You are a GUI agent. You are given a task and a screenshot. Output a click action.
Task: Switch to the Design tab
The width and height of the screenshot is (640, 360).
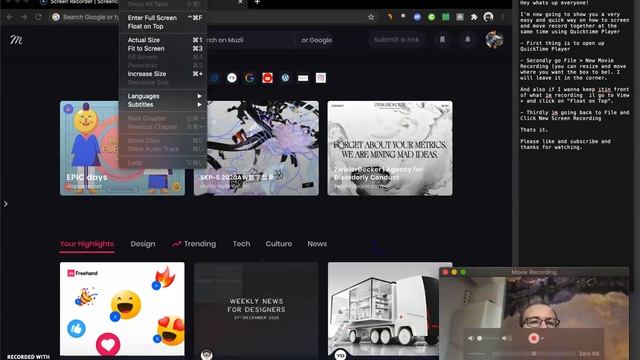pos(143,244)
